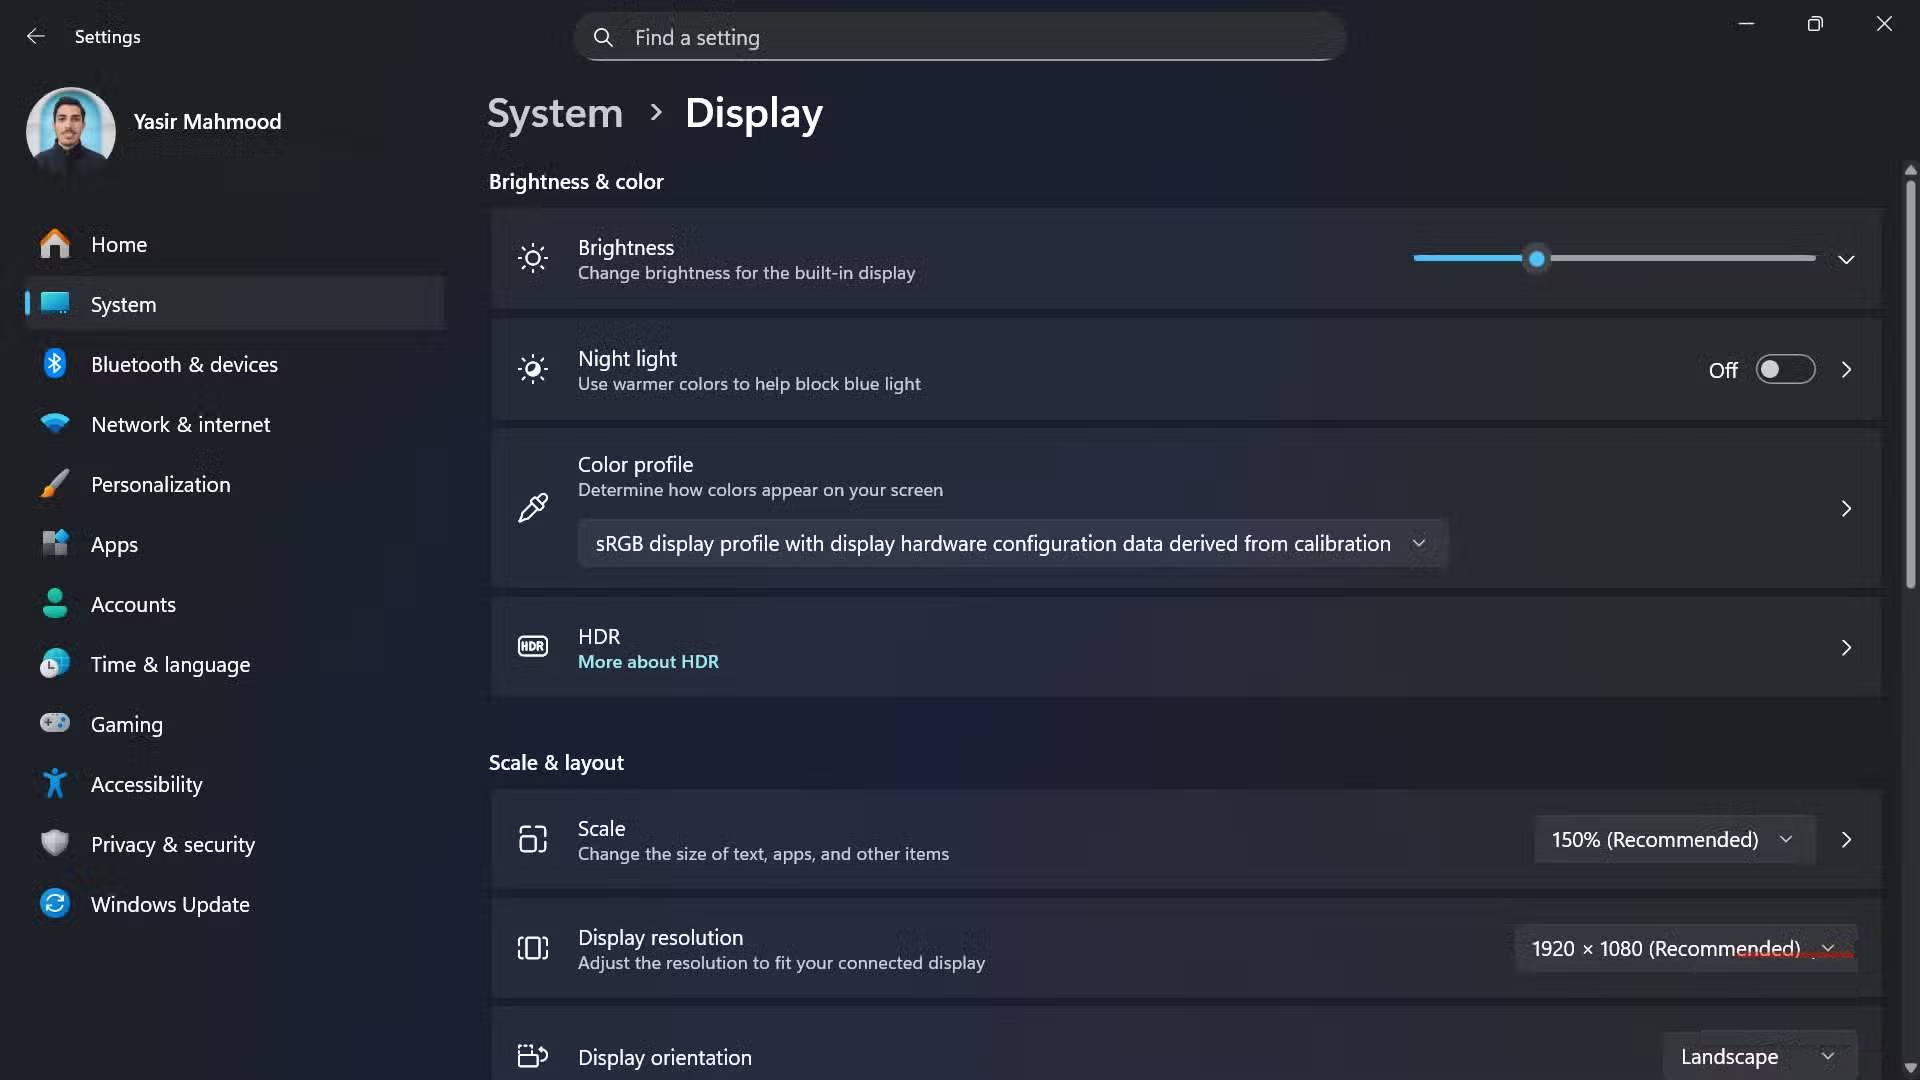The image size is (1920, 1080).
Task: Click the Privacy & security shield icon
Action: [55, 844]
